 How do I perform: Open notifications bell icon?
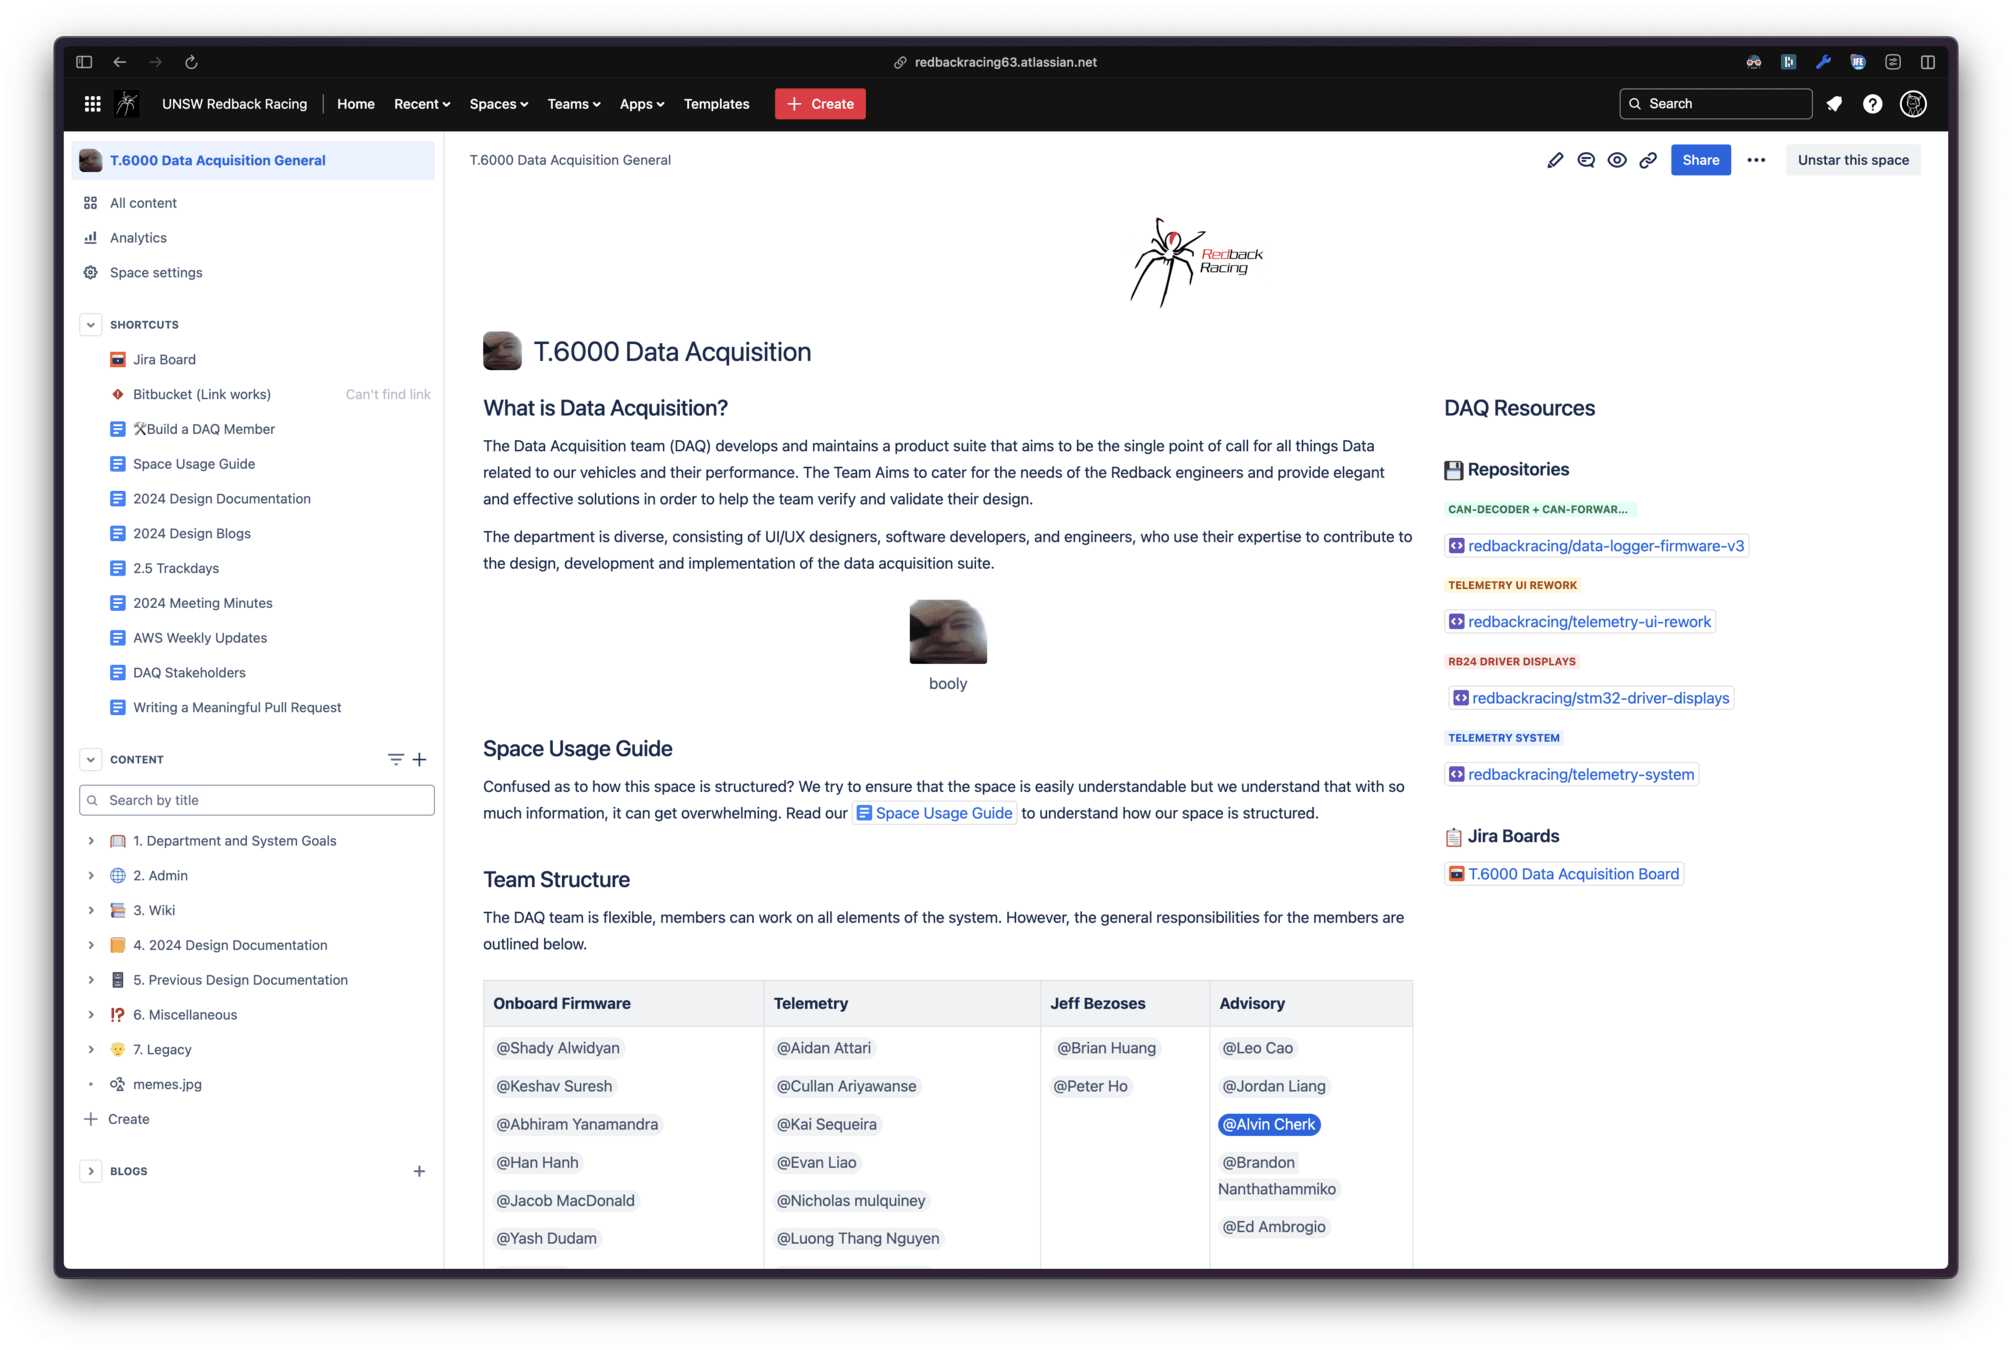click(1834, 104)
